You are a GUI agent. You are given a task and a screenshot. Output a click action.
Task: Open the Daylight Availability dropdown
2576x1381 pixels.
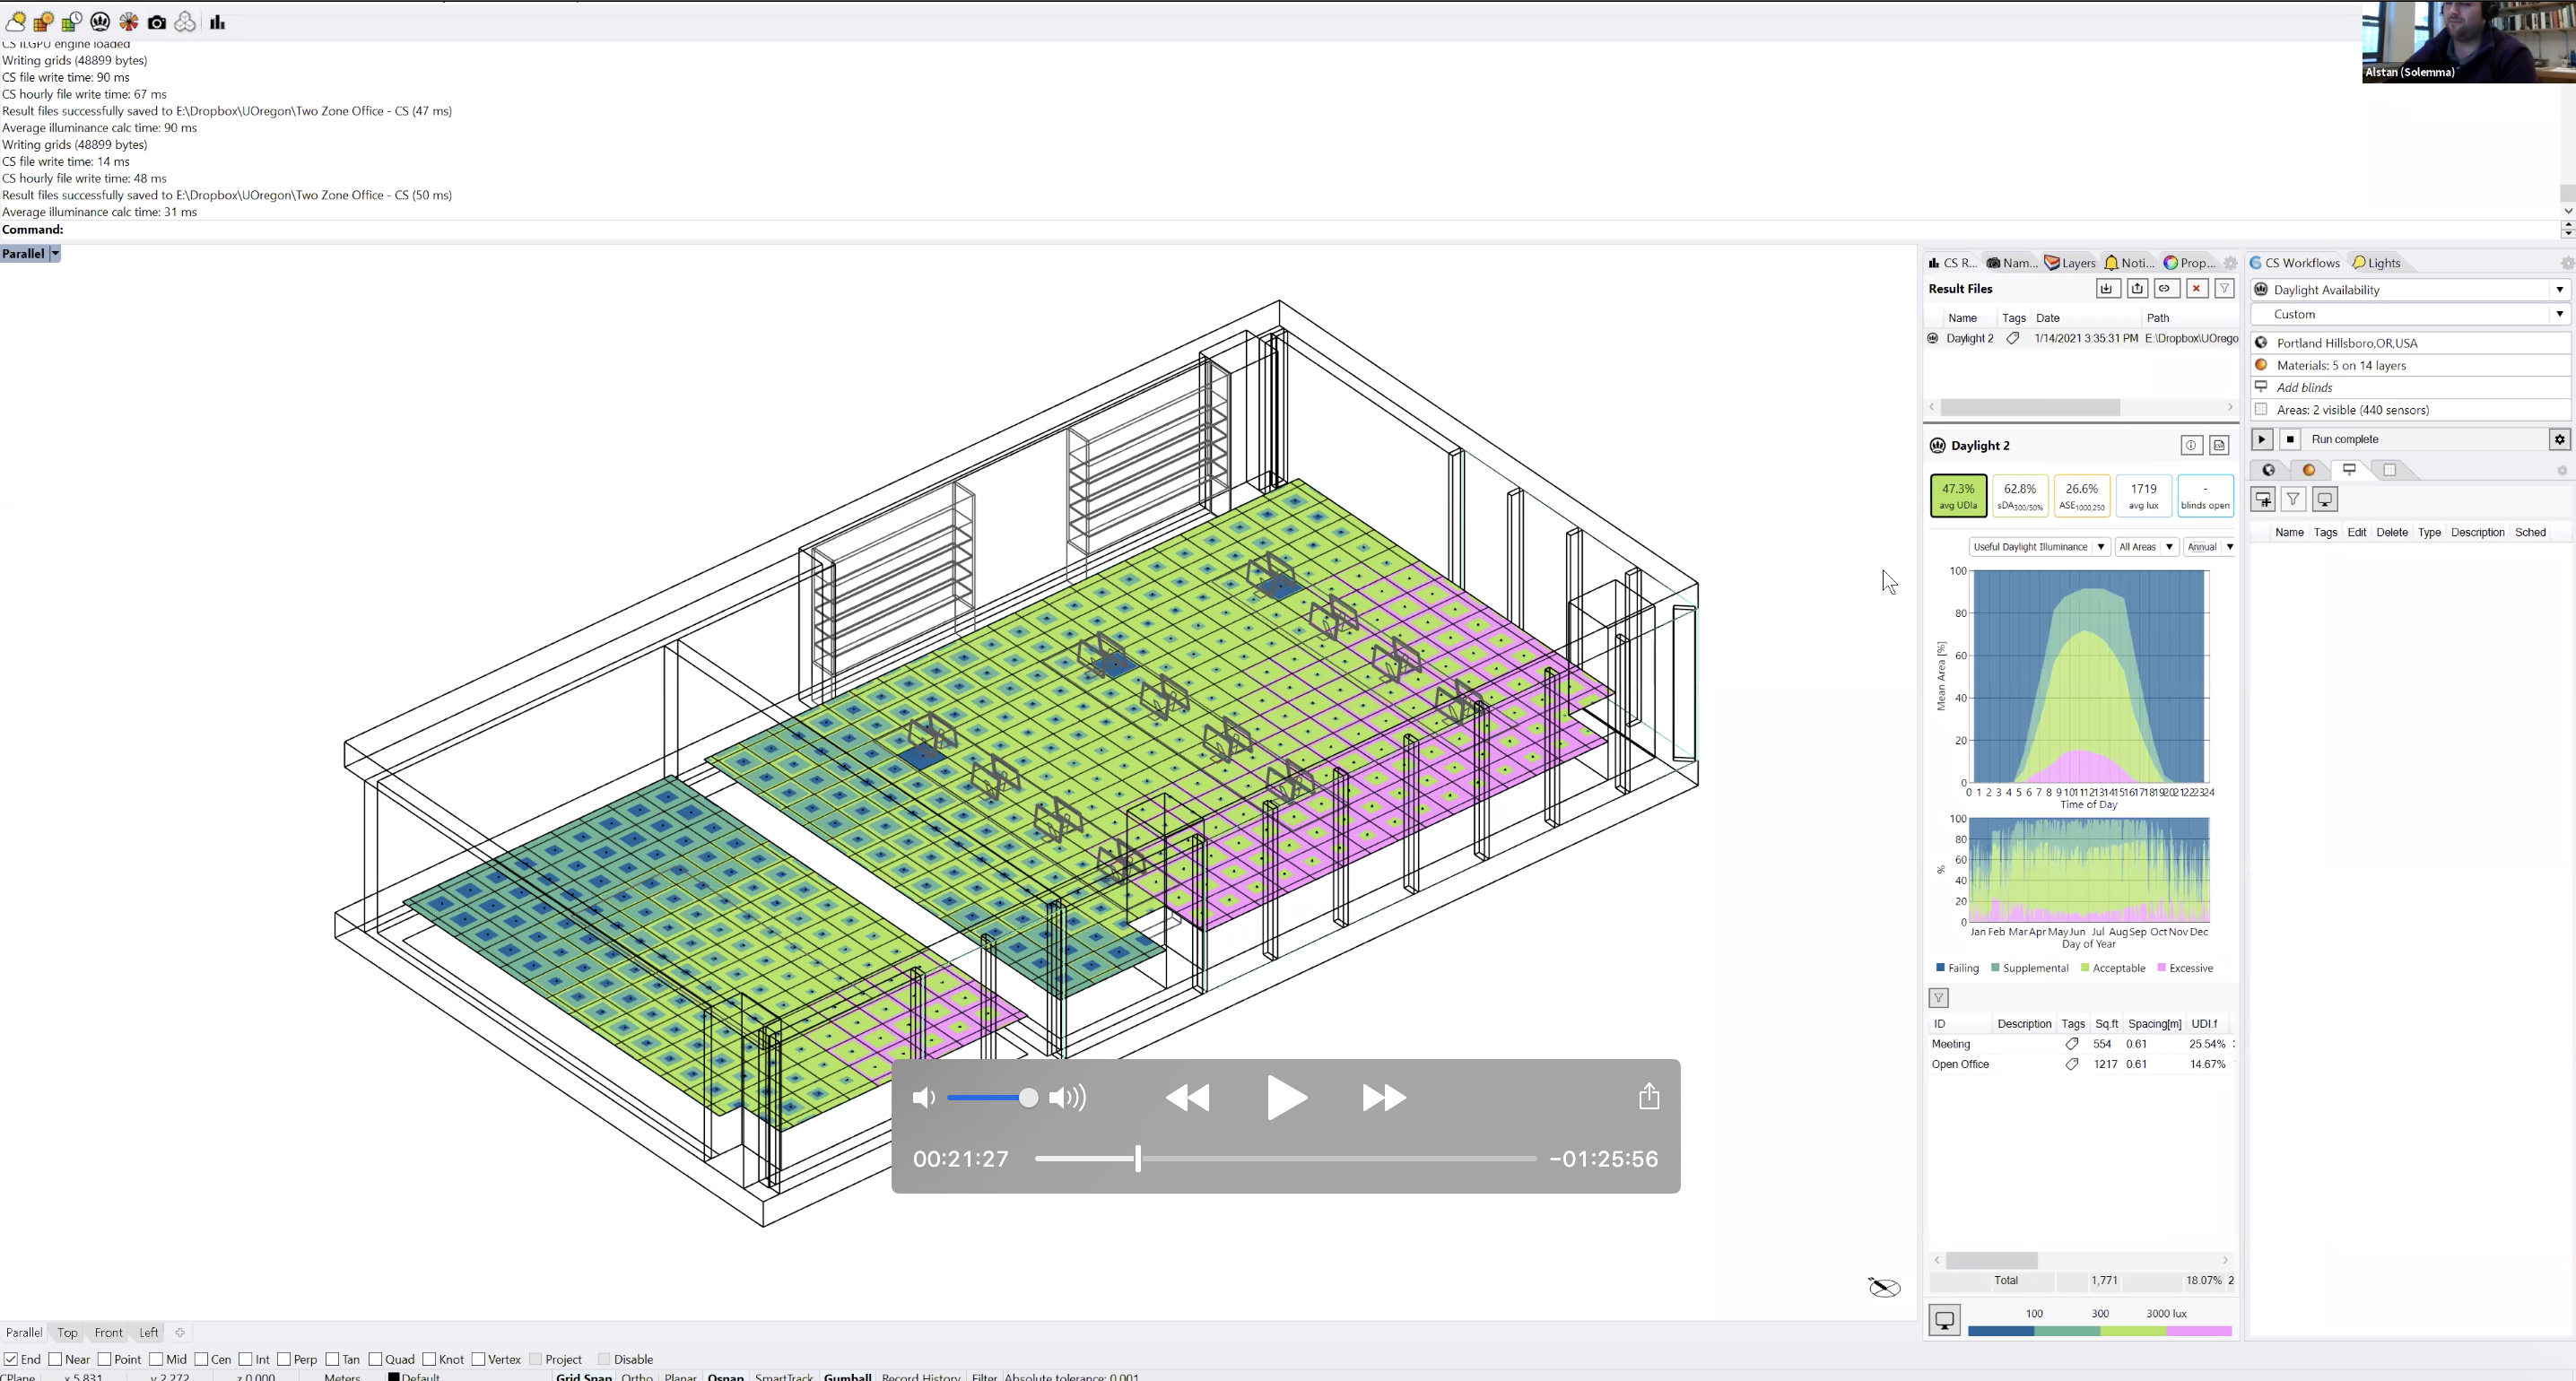(2410, 290)
